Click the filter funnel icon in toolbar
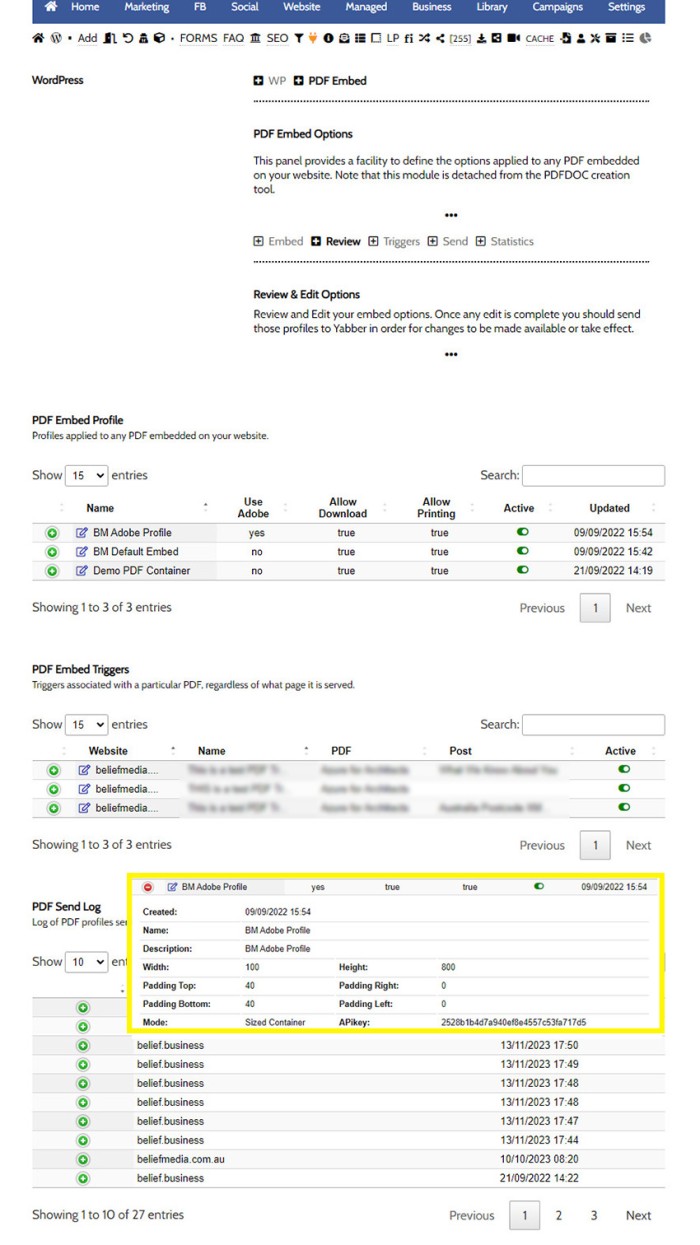 pyautogui.click(x=298, y=38)
